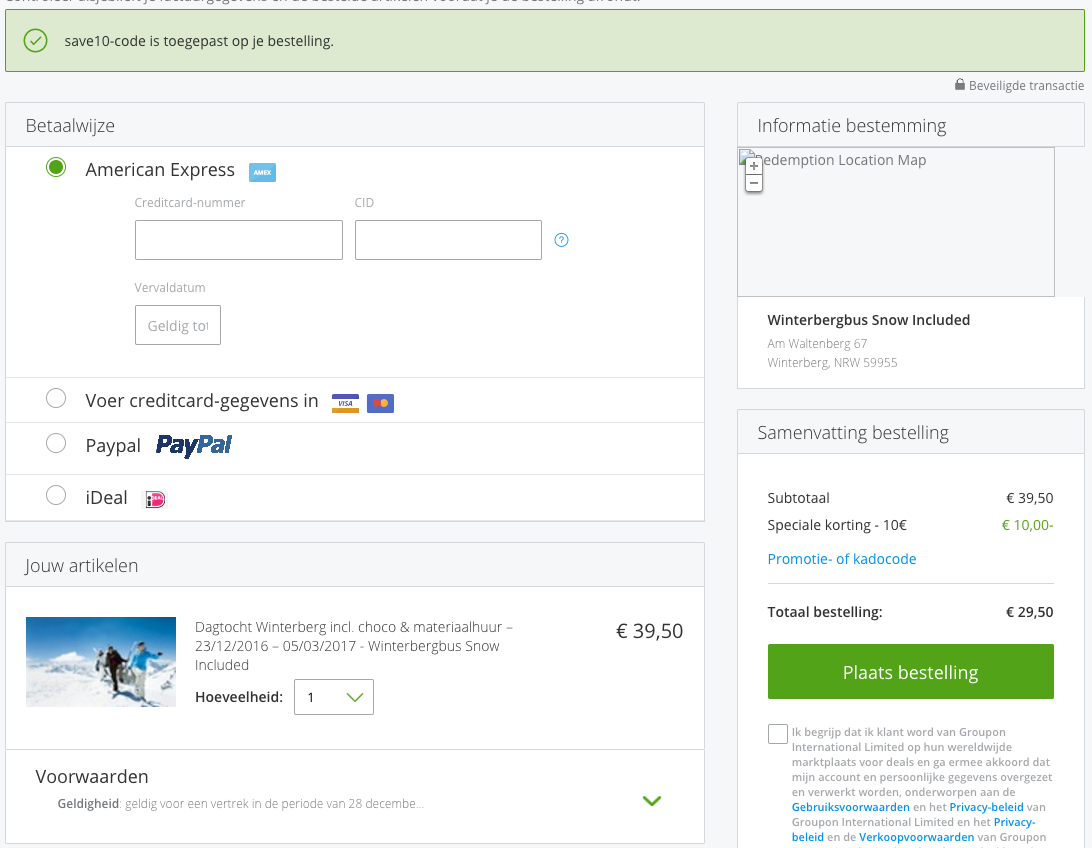The height and width of the screenshot is (848, 1092).
Task: Open the Privacy-beleid link after 'en het'
Action: (x=986, y=807)
